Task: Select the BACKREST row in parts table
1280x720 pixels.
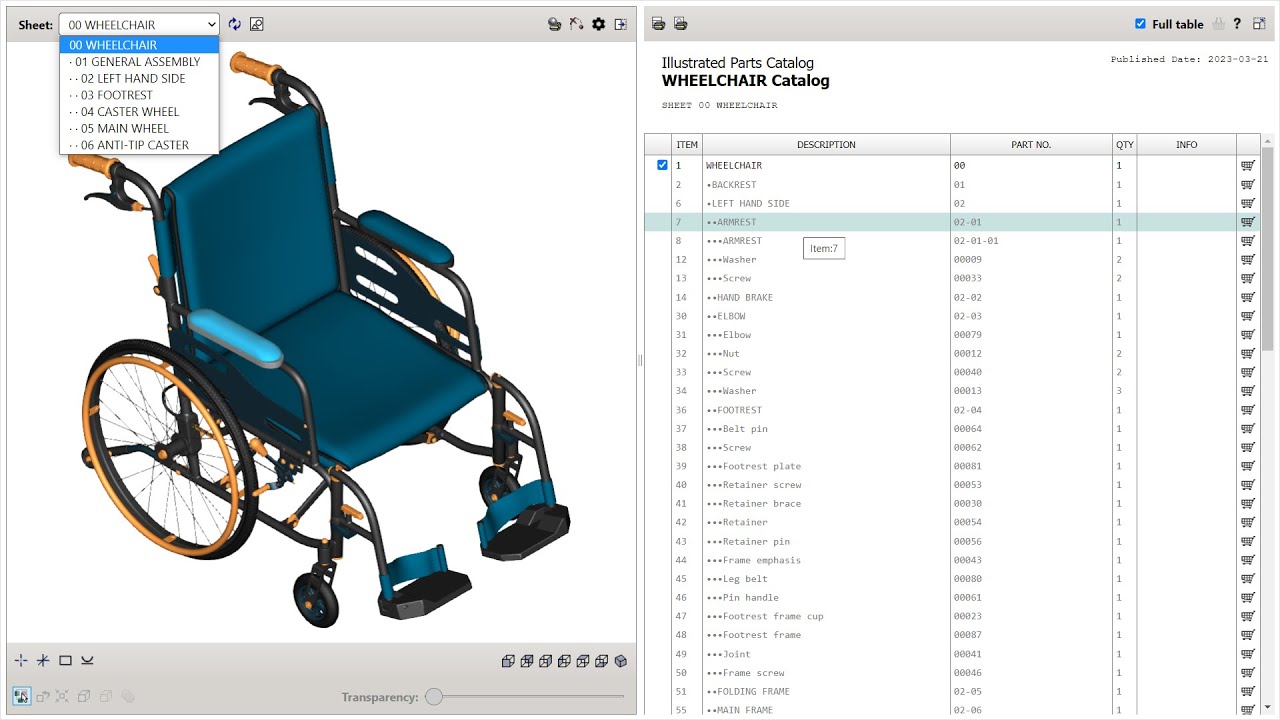Action: (952, 185)
